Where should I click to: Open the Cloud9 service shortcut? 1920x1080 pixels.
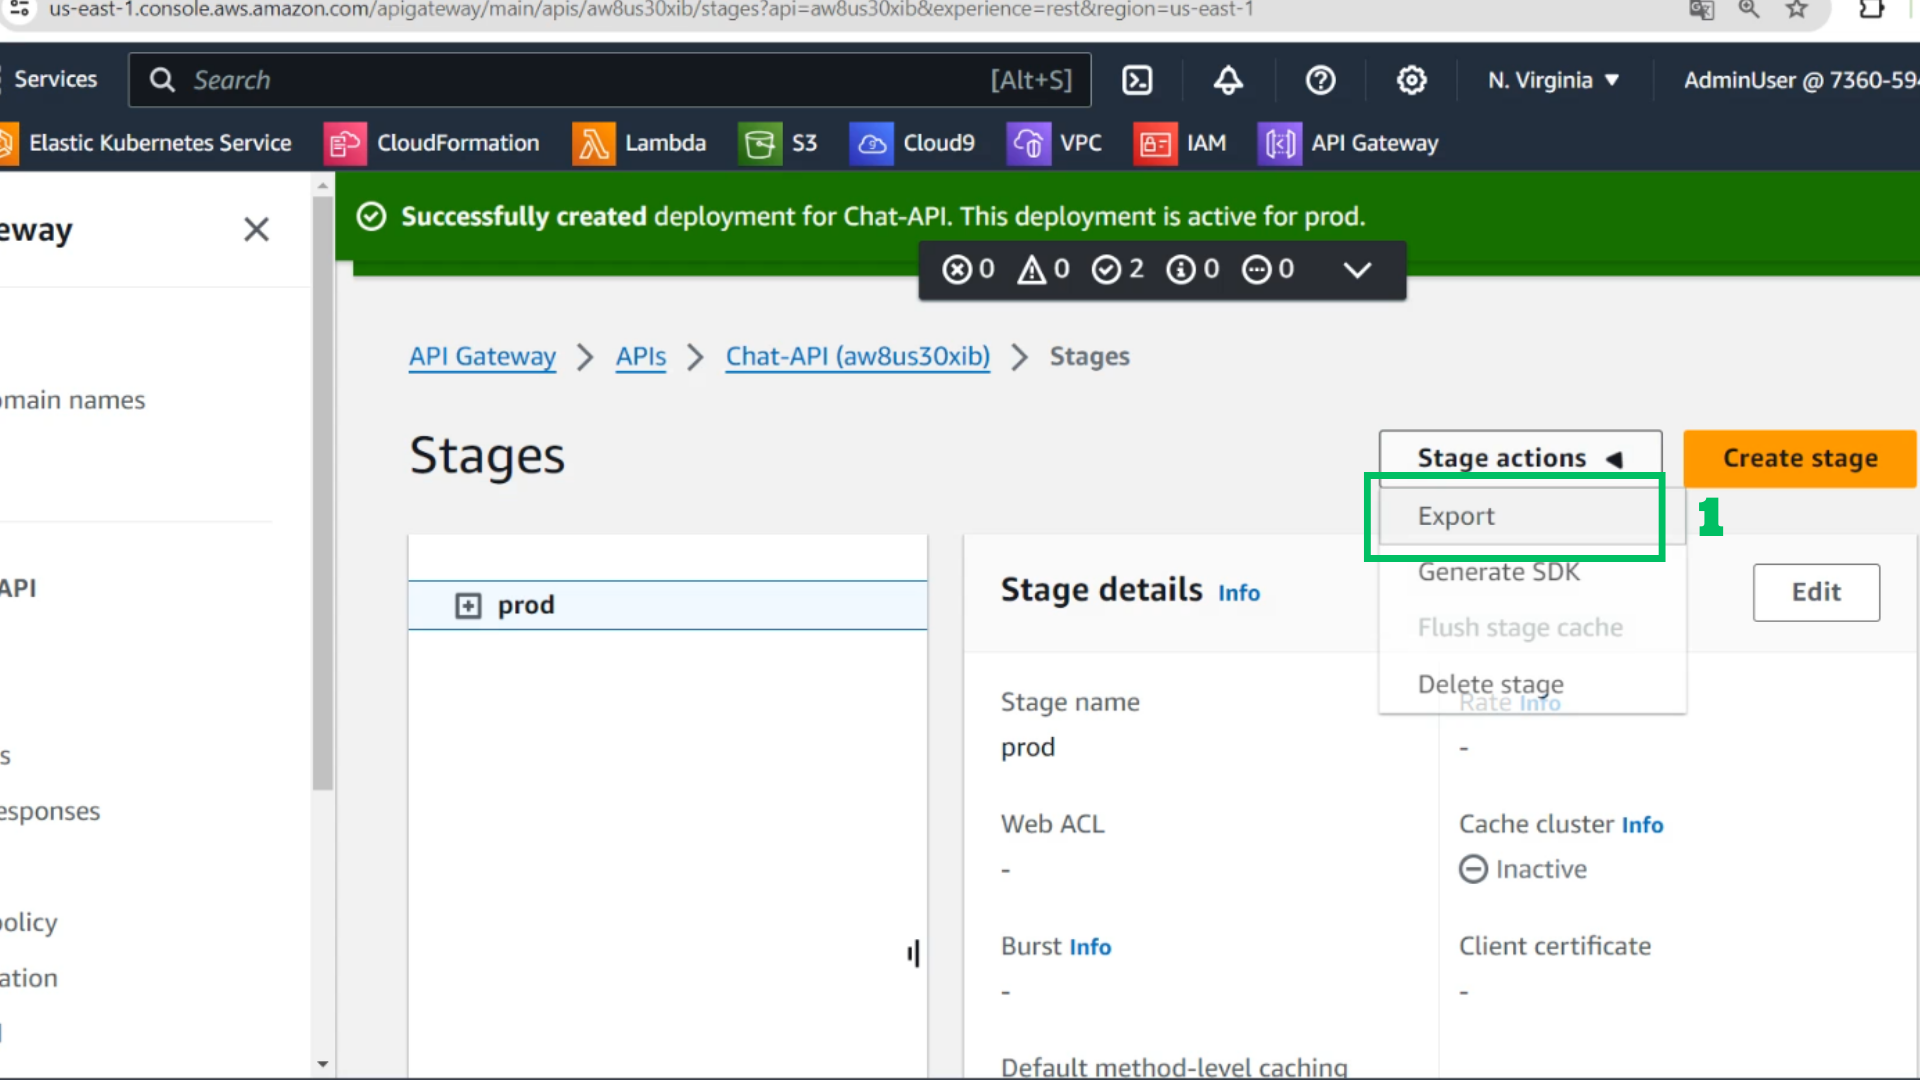tap(912, 143)
